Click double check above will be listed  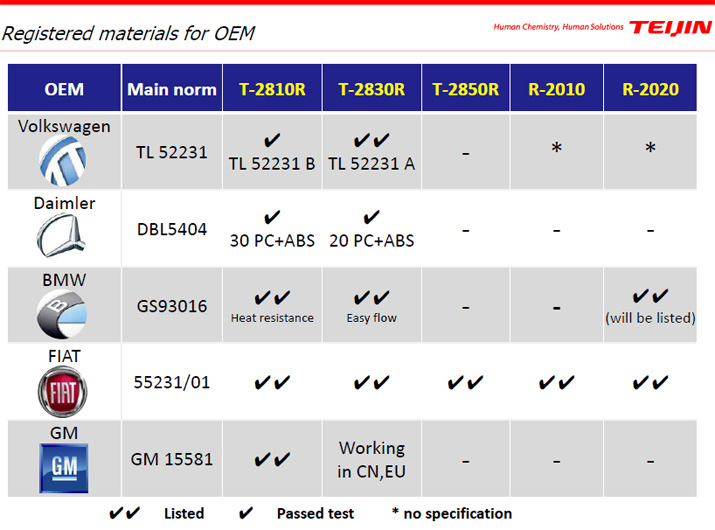pos(650,296)
